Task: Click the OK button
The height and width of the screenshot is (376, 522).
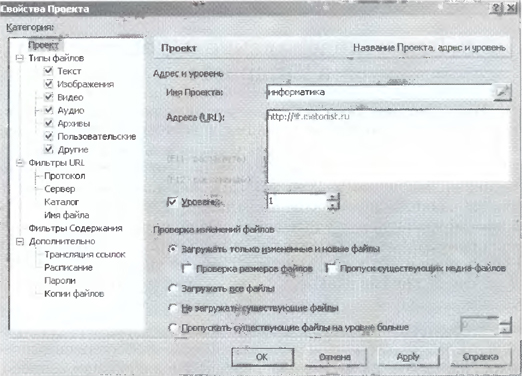Action: click(x=263, y=357)
